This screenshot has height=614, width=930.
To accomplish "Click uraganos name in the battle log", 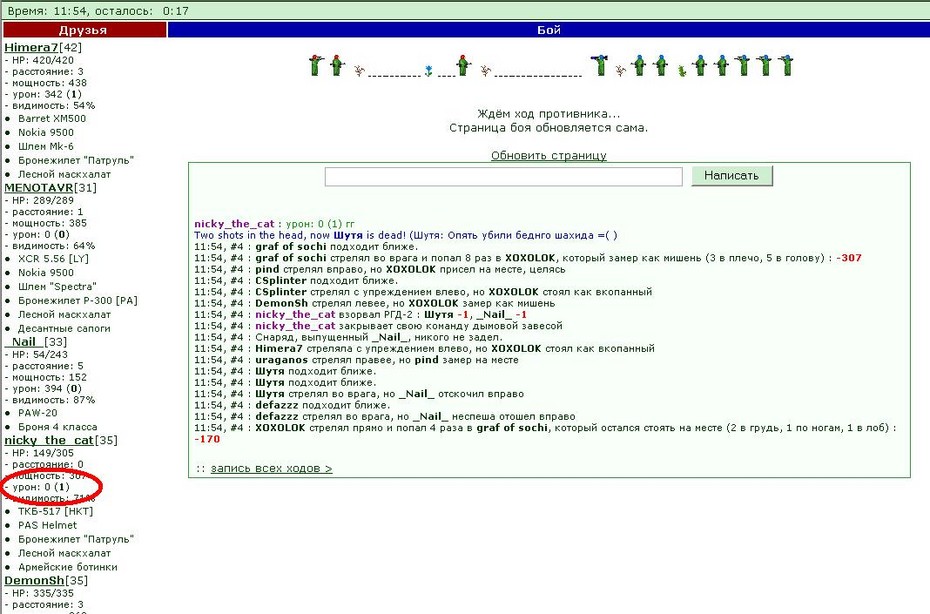I will pyautogui.click(x=281, y=360).
